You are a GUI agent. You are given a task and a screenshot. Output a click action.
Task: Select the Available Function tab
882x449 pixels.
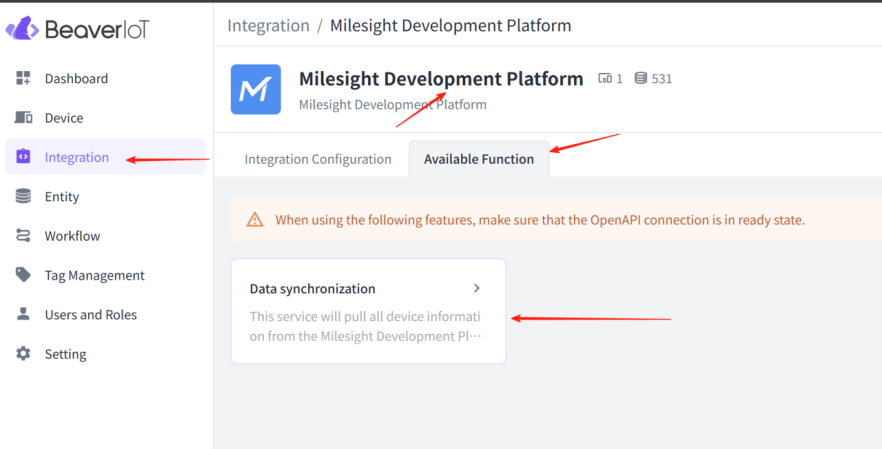pos(479,159)
